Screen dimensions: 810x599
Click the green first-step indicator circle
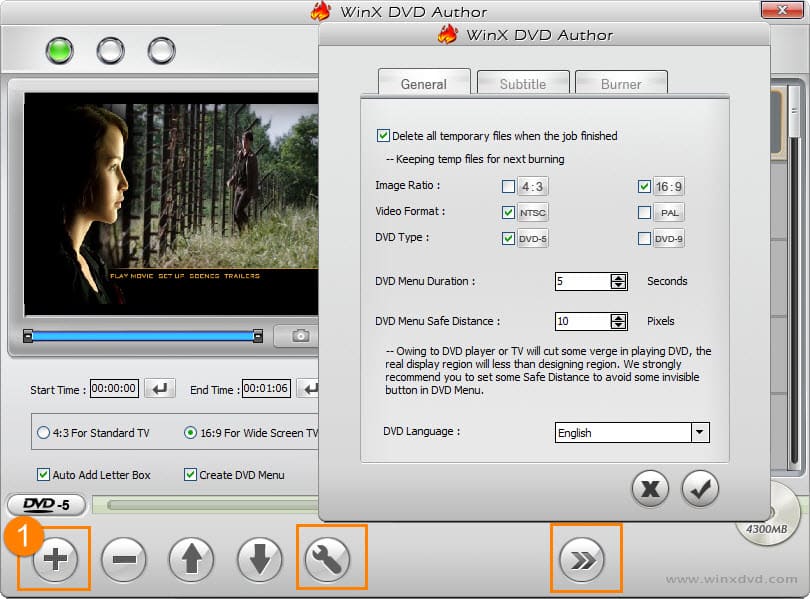pos(59,51)
